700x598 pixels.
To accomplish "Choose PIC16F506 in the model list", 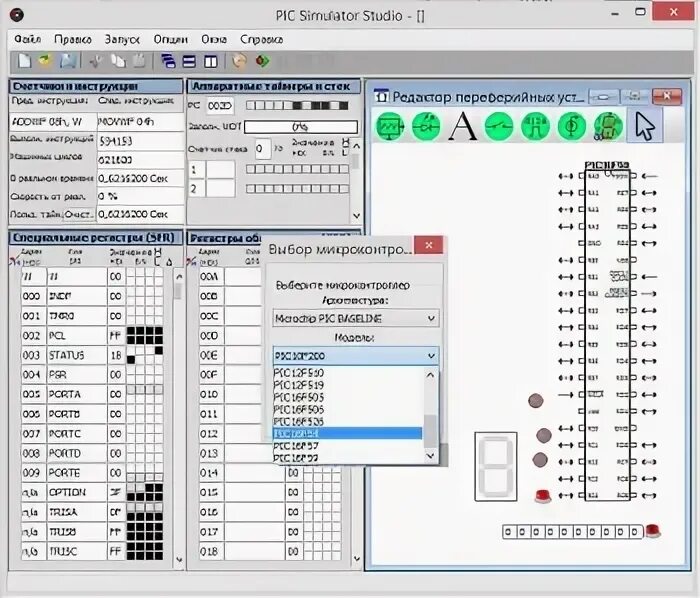I will (x=347, y=409).
